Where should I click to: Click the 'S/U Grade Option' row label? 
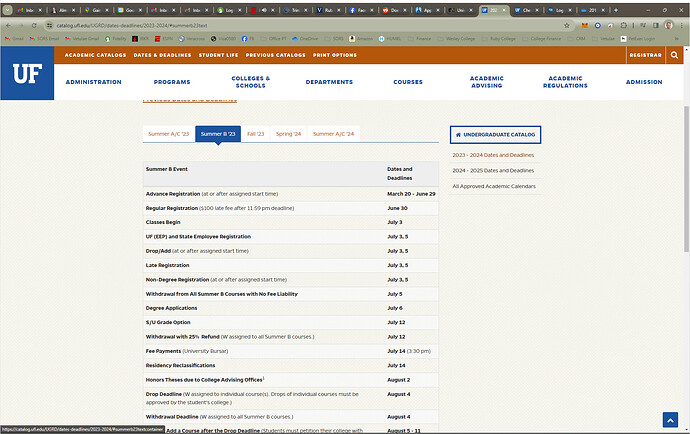(x=168, y=322)
